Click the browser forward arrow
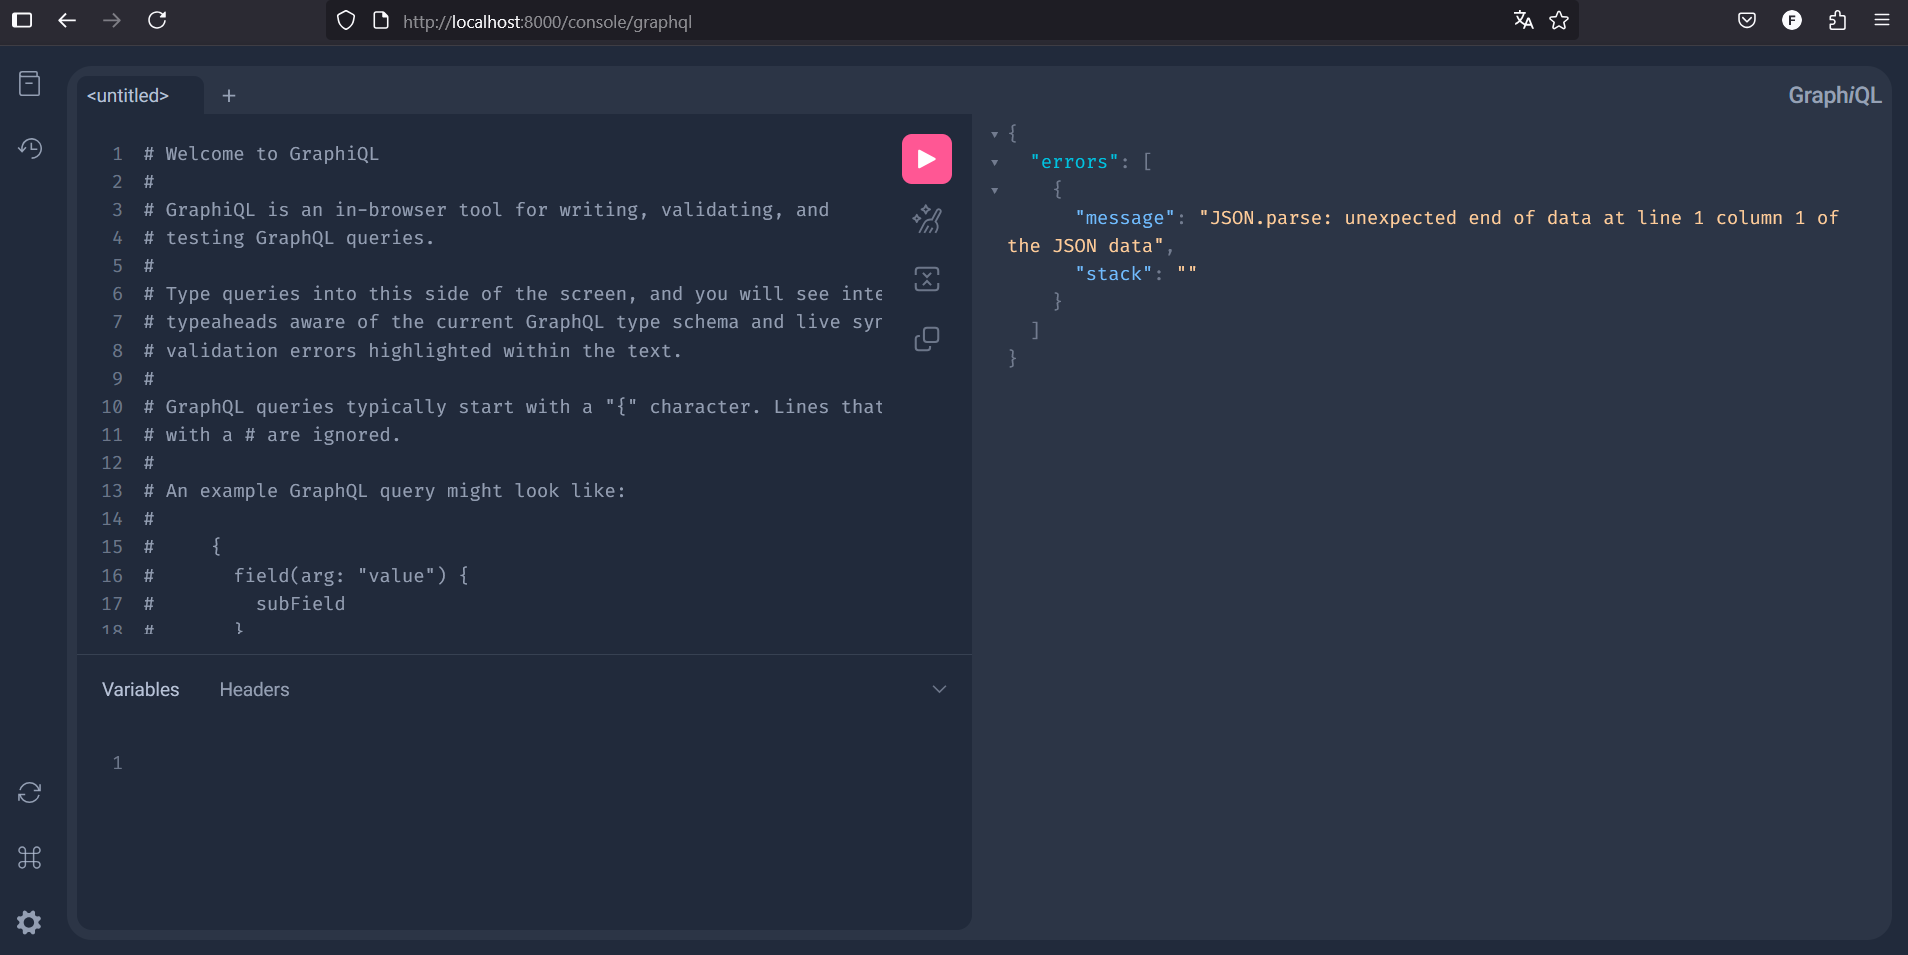The width and height of the screenshot is (1908, 955). (x=112, y=20)
